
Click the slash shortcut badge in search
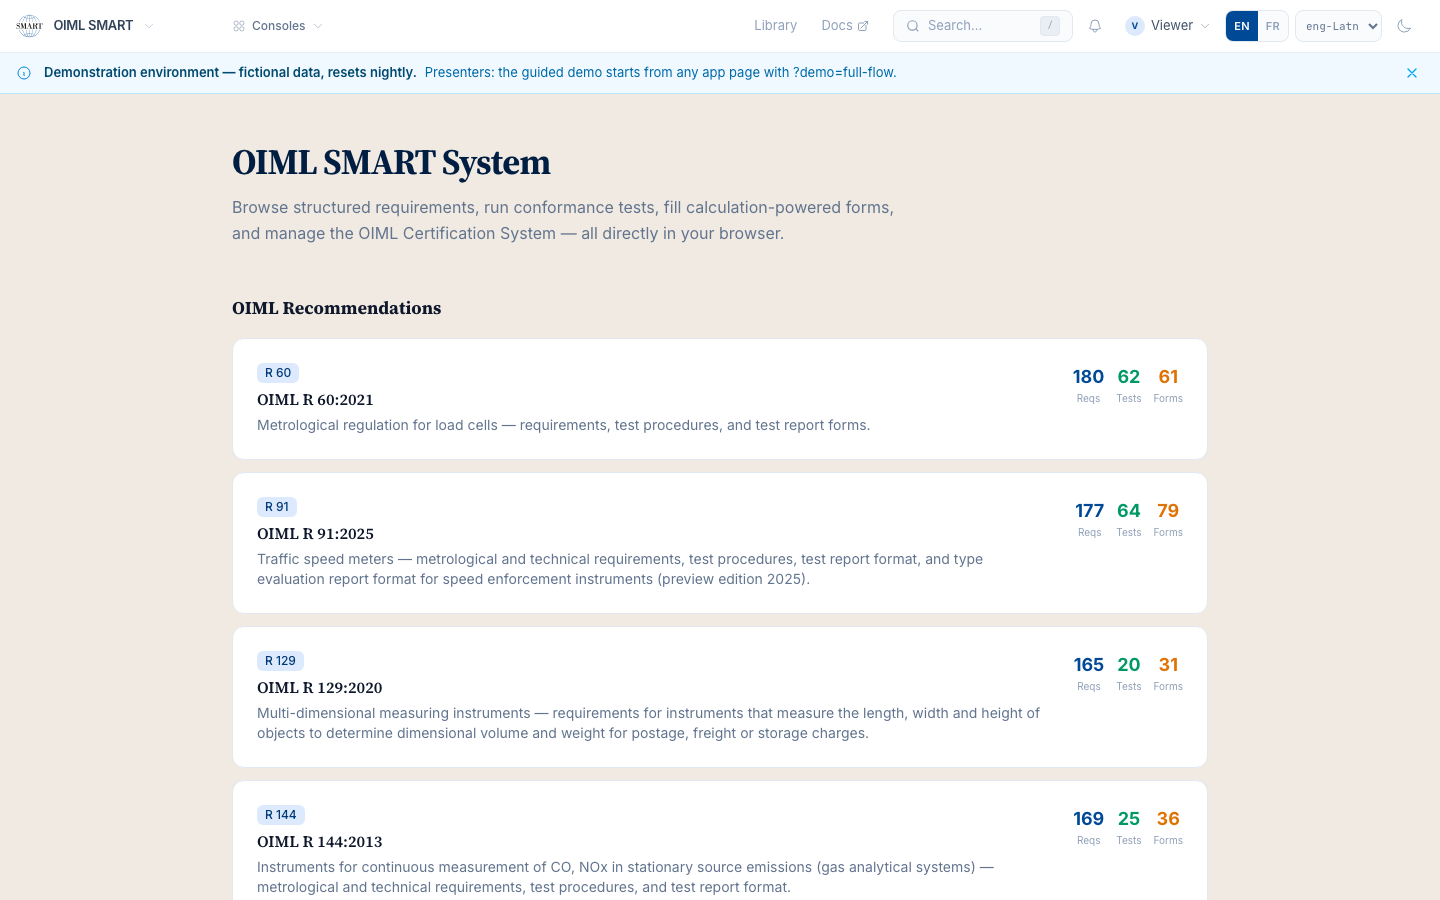point(1049,26)
